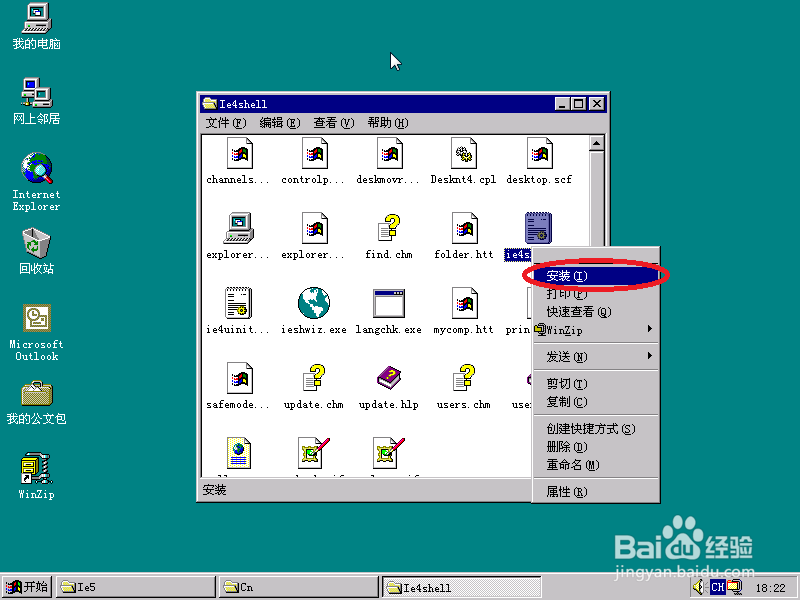Click the CH input language indicator

tap(717, 587)
